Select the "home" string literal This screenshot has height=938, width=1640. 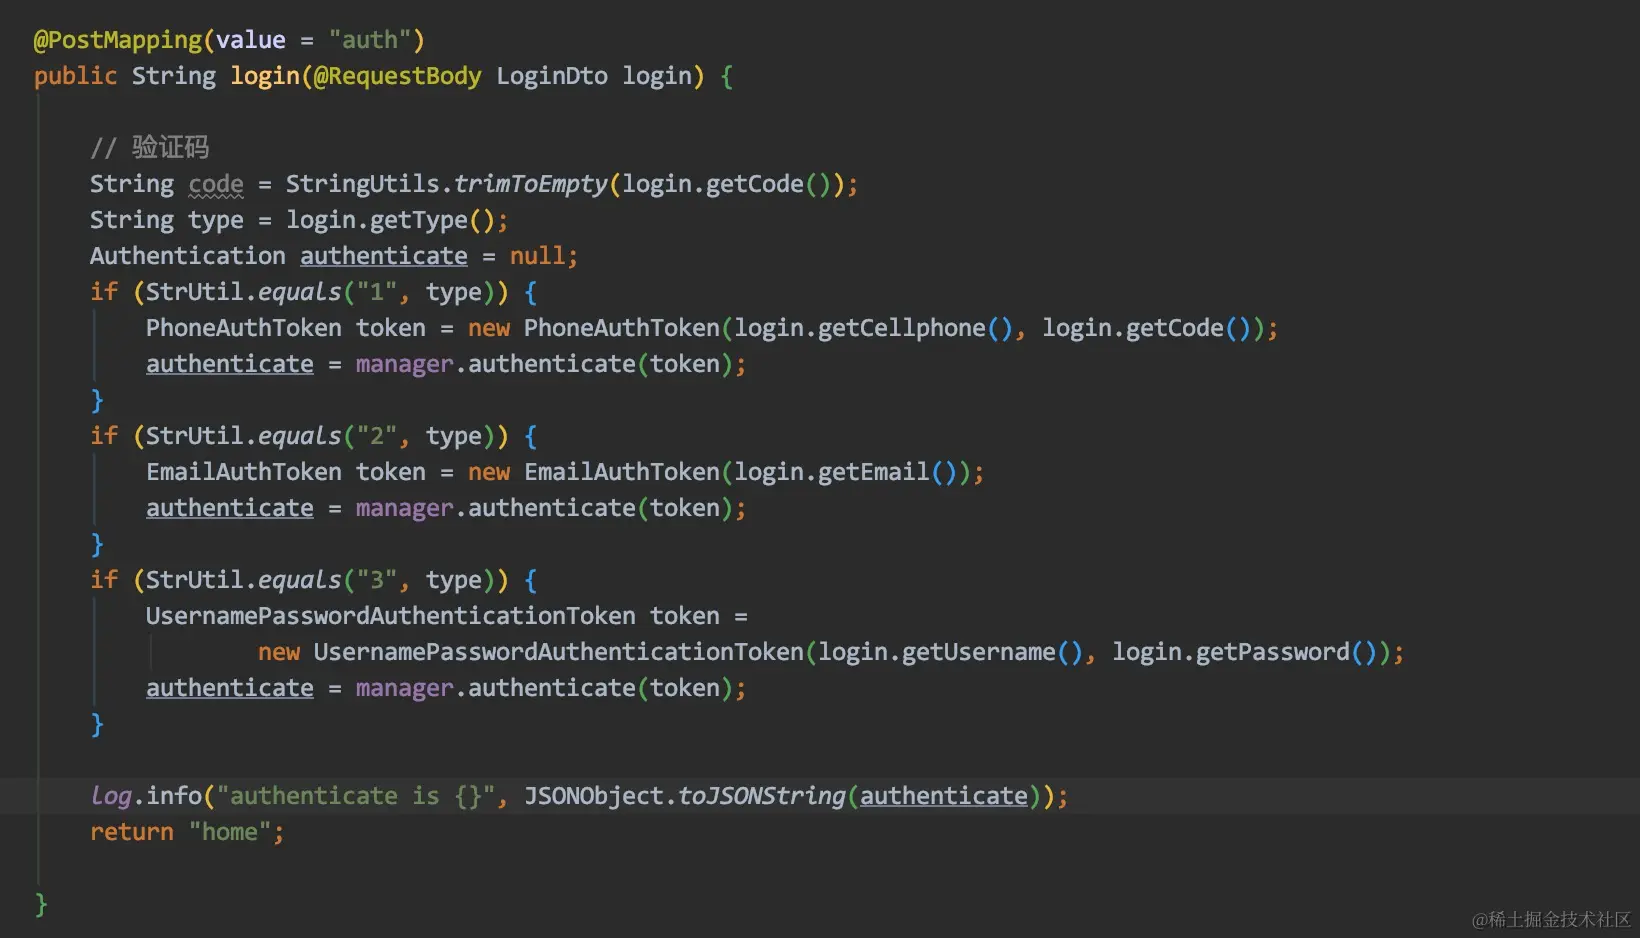[230, 832]
